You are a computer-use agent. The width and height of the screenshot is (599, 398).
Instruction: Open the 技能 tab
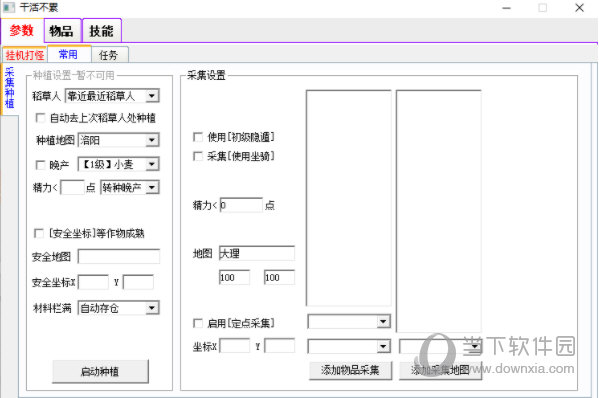coord(102,31)
